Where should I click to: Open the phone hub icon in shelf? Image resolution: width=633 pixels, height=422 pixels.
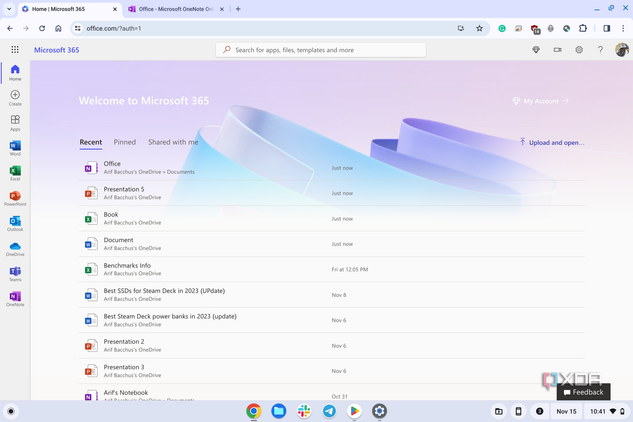point(518,411)
